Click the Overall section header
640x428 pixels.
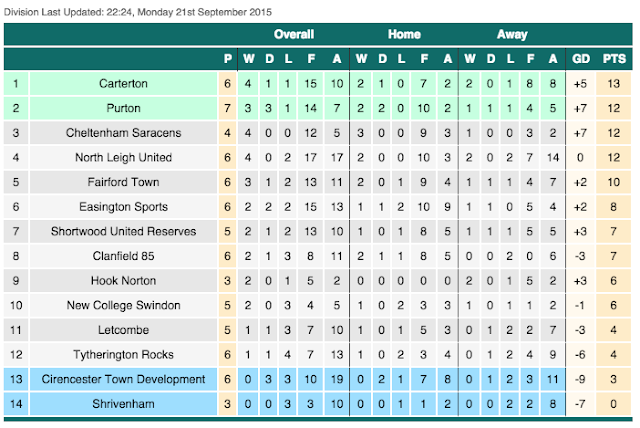click(293, 34)
